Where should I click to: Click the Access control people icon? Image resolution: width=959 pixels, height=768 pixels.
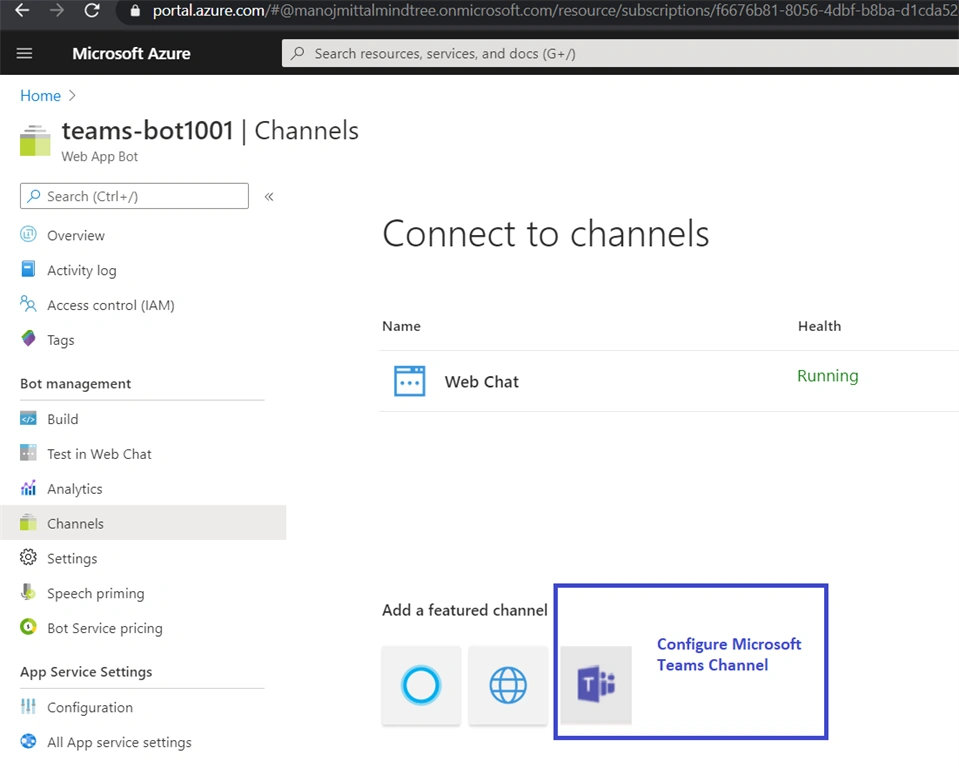pos(28,303)
